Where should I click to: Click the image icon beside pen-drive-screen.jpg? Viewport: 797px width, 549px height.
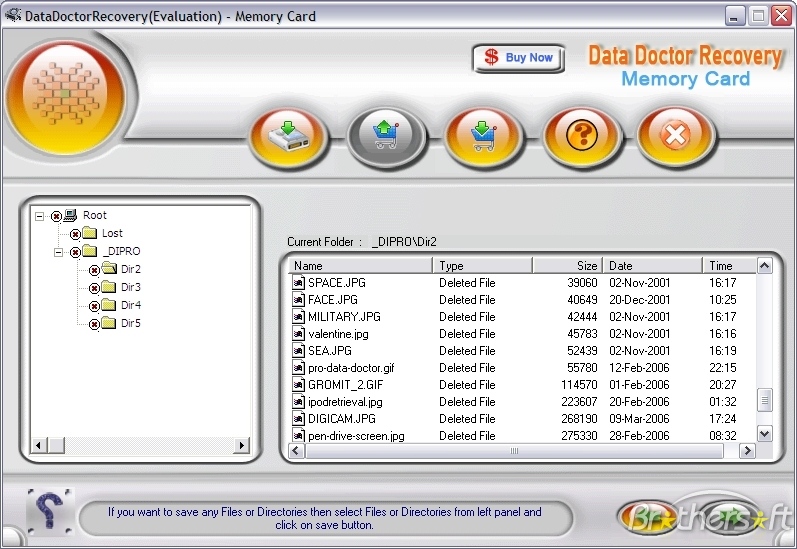[x=298, y=436]
